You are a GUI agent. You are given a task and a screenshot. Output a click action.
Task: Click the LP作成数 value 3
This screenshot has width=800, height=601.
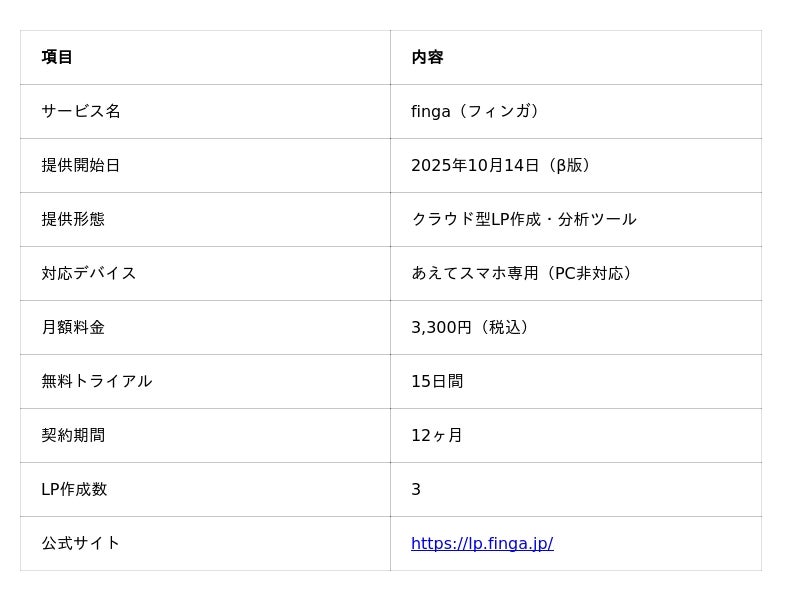pos(416,489)
